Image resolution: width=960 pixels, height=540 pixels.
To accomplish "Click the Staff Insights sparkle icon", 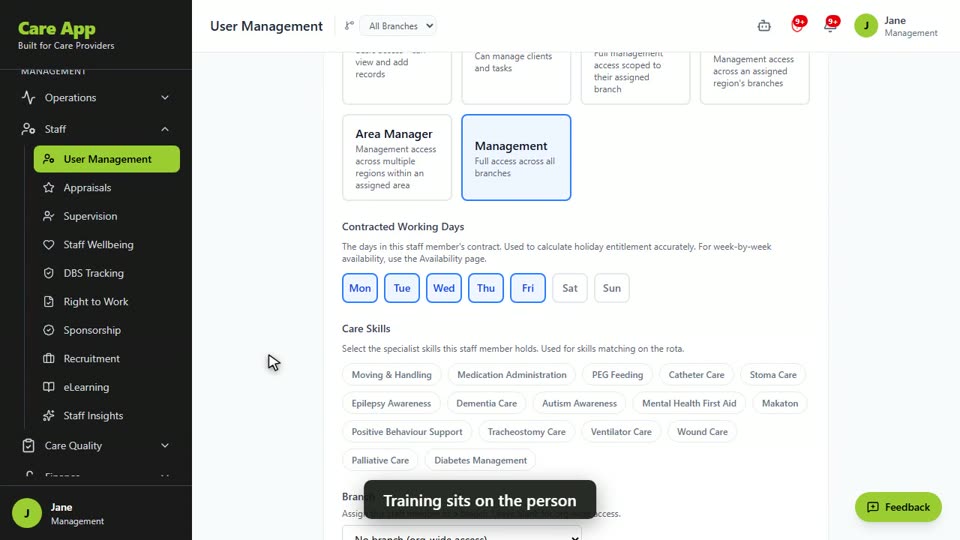I will [x=48, y=416].
